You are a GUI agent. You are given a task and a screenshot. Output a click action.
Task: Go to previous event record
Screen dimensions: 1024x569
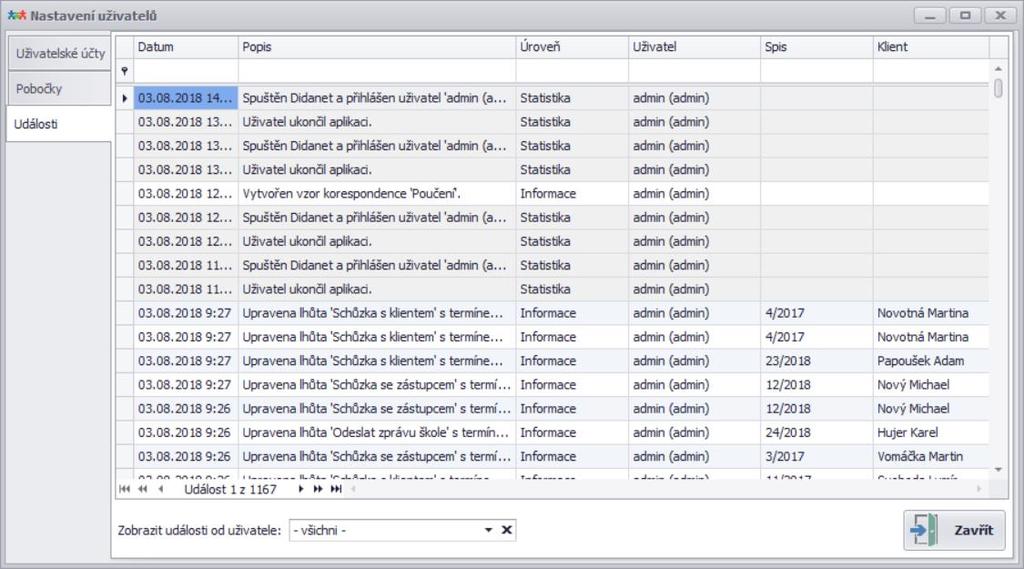click(x=161, y=489)
